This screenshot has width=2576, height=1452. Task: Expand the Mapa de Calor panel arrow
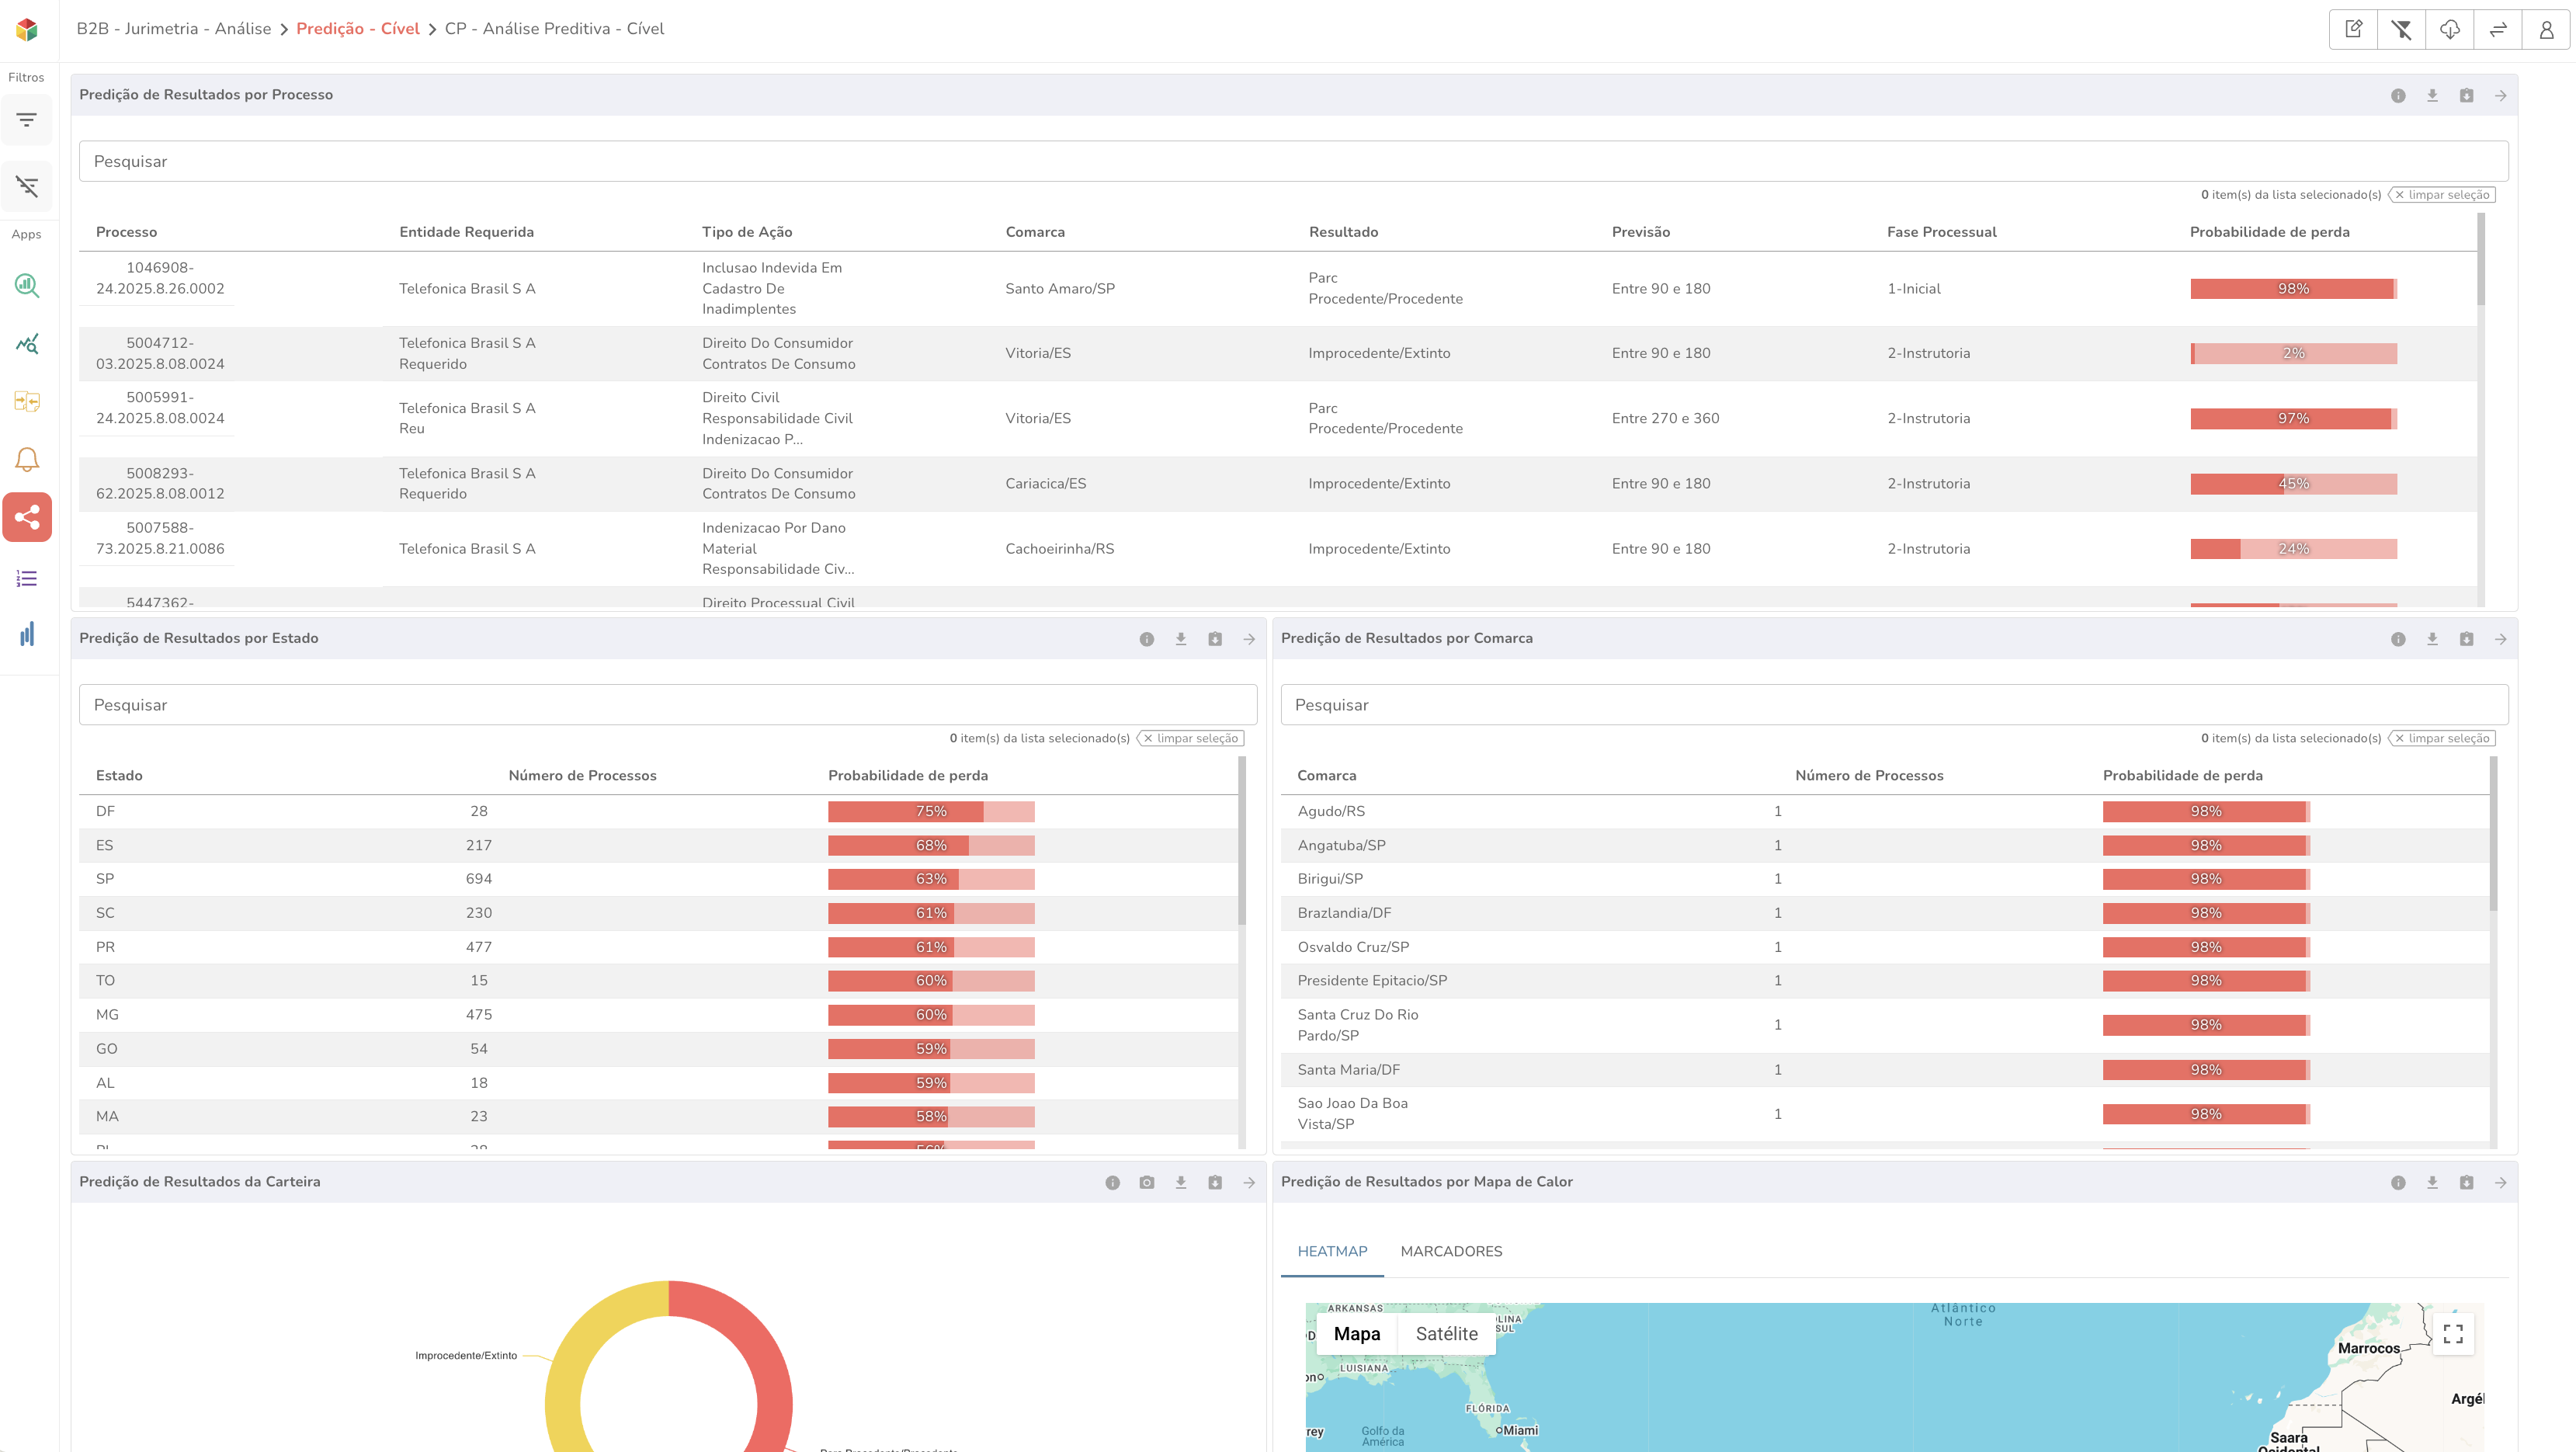(x=2500, y=1182)
